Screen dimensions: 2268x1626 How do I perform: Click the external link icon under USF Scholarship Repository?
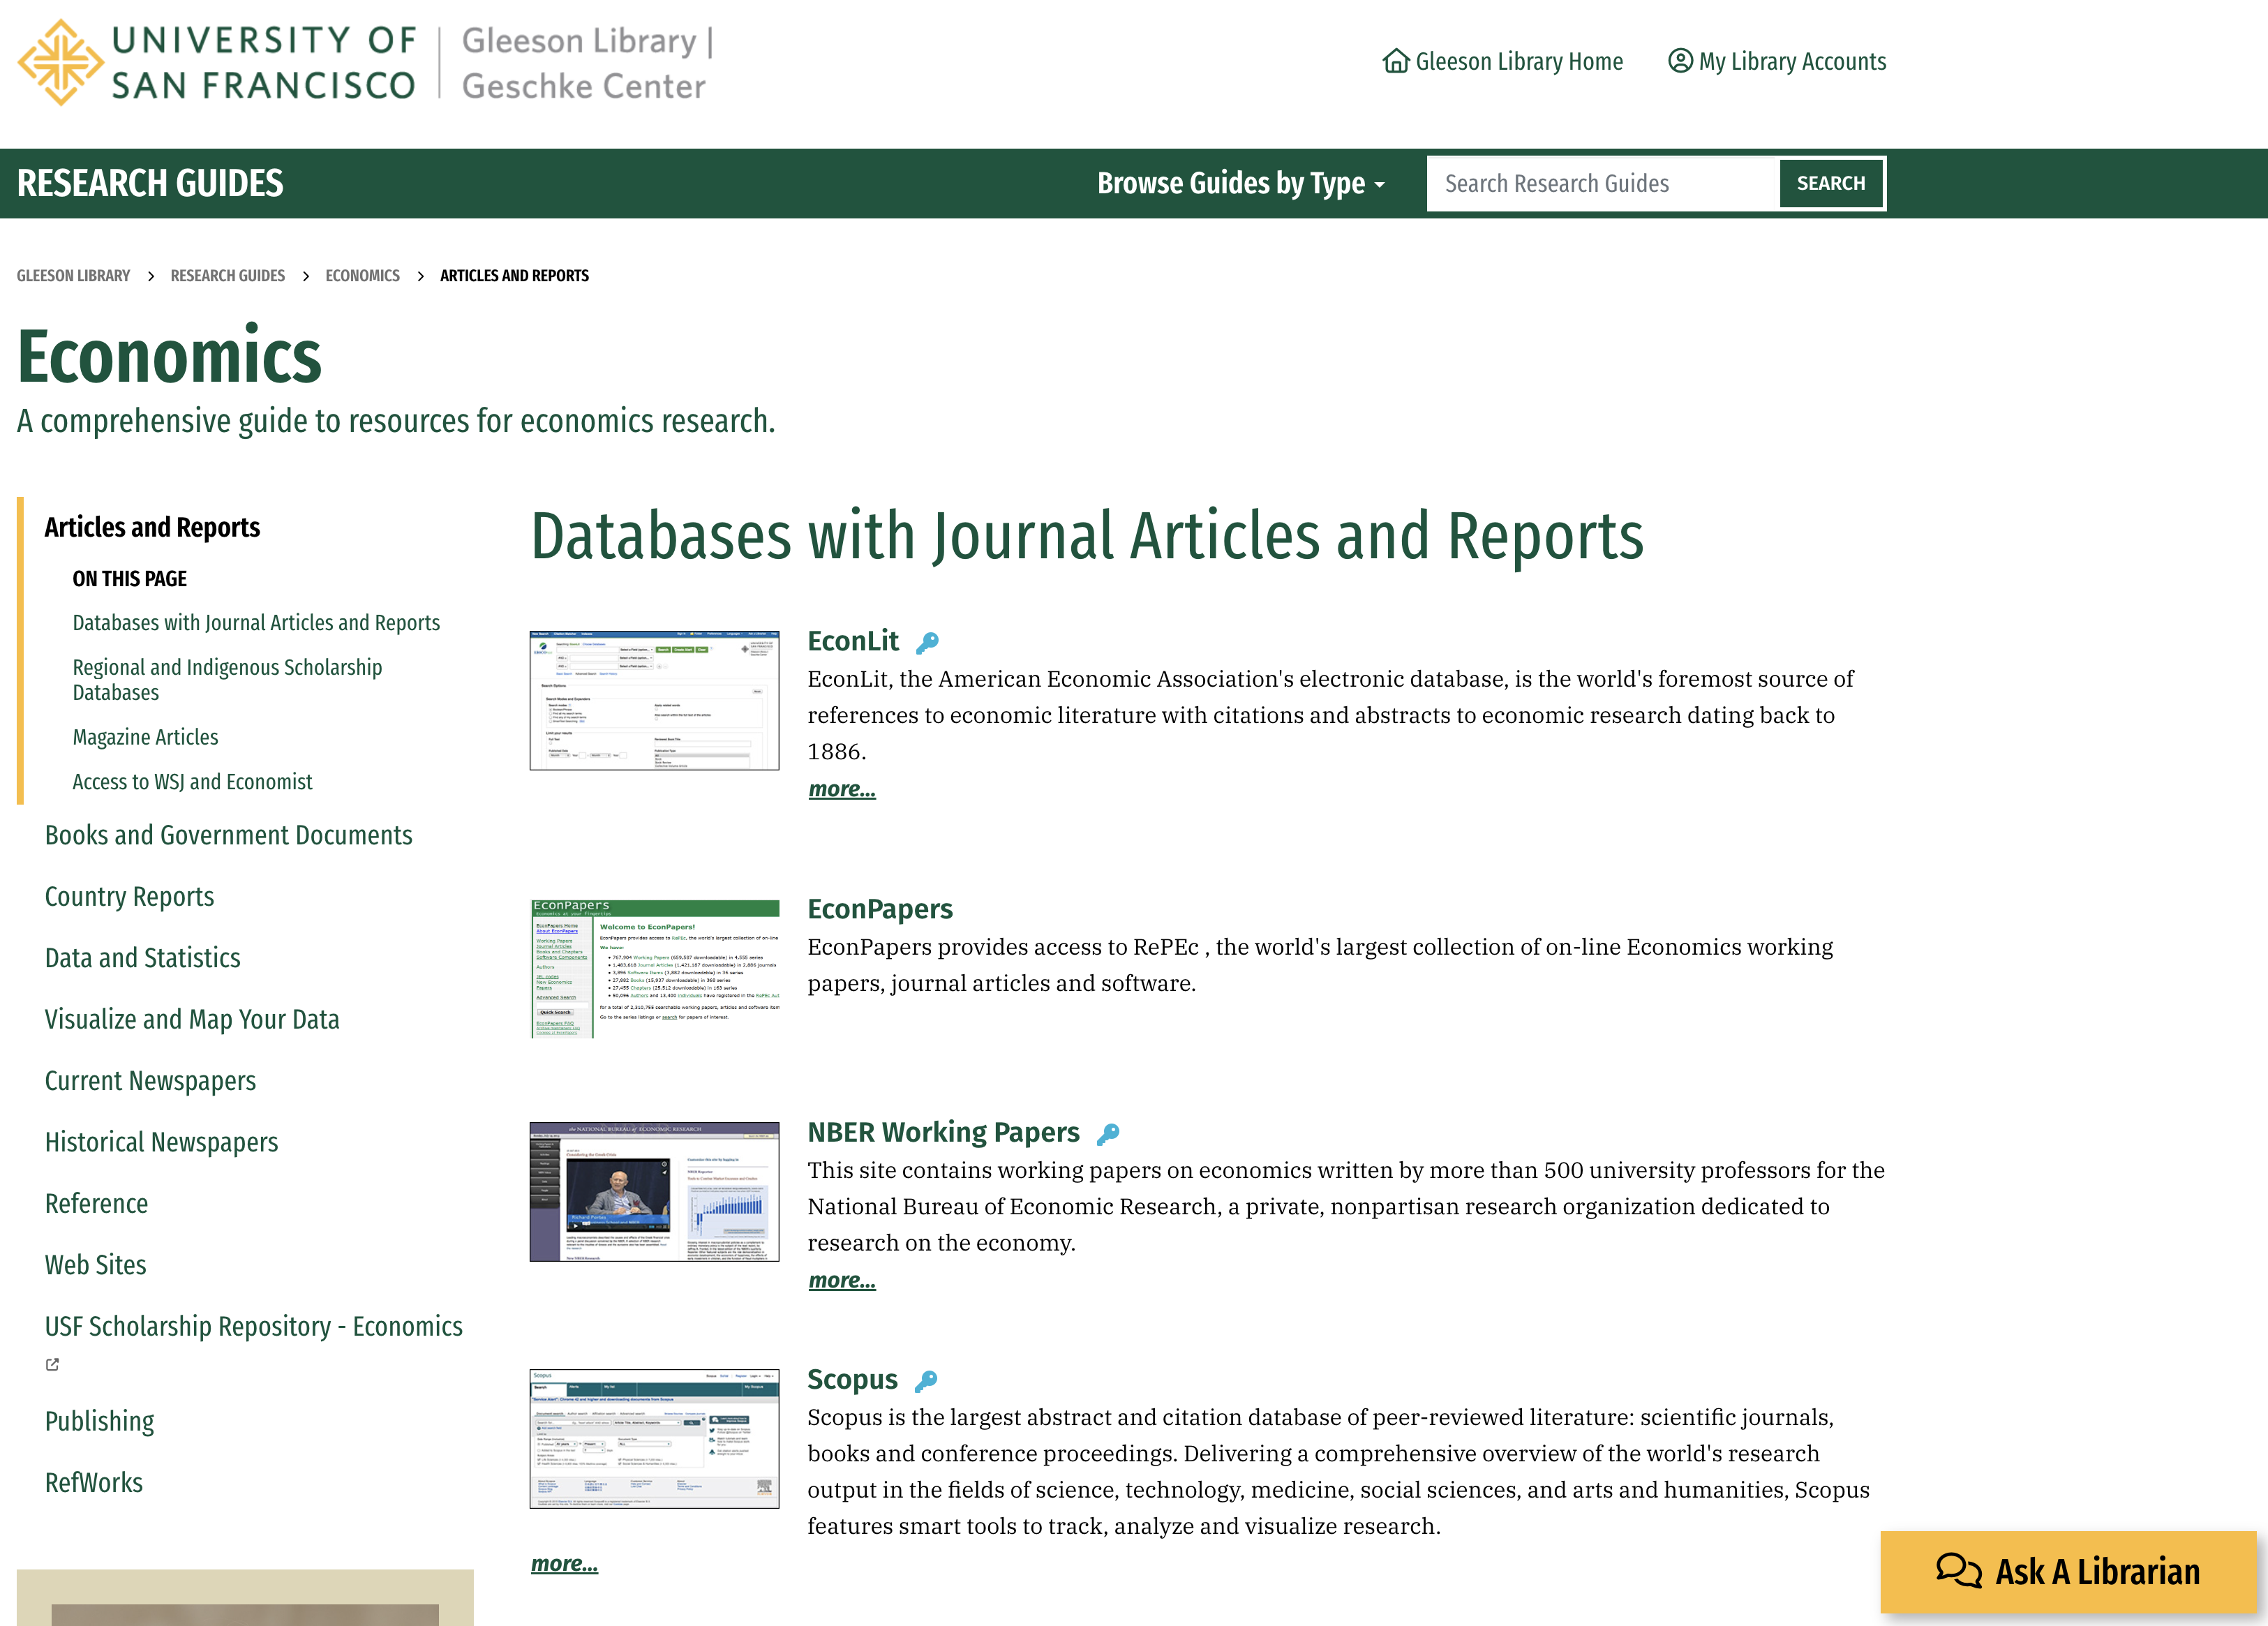[x=52, y=1364]
